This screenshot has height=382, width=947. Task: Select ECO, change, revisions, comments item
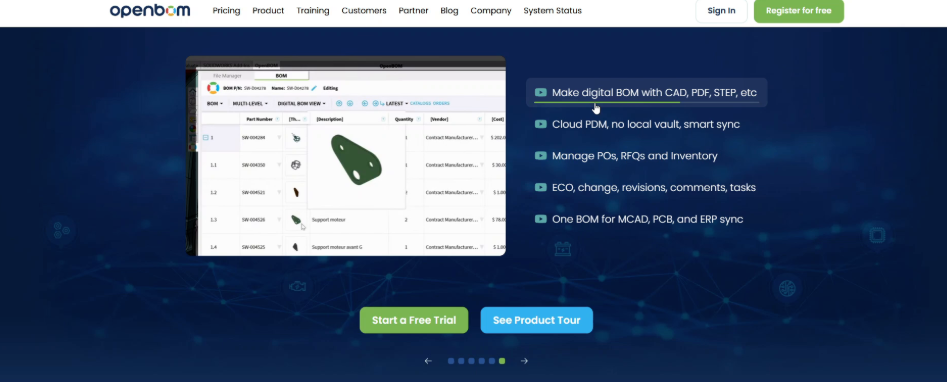653,187
